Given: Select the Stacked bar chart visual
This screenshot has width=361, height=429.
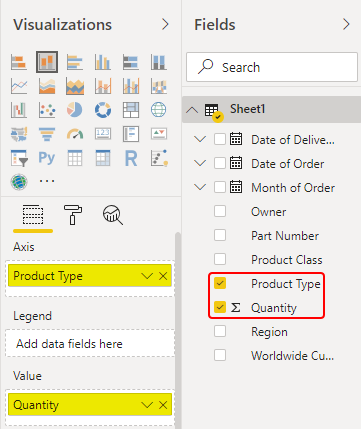Looking at the screenshot, I should click(x=19, y=62).
